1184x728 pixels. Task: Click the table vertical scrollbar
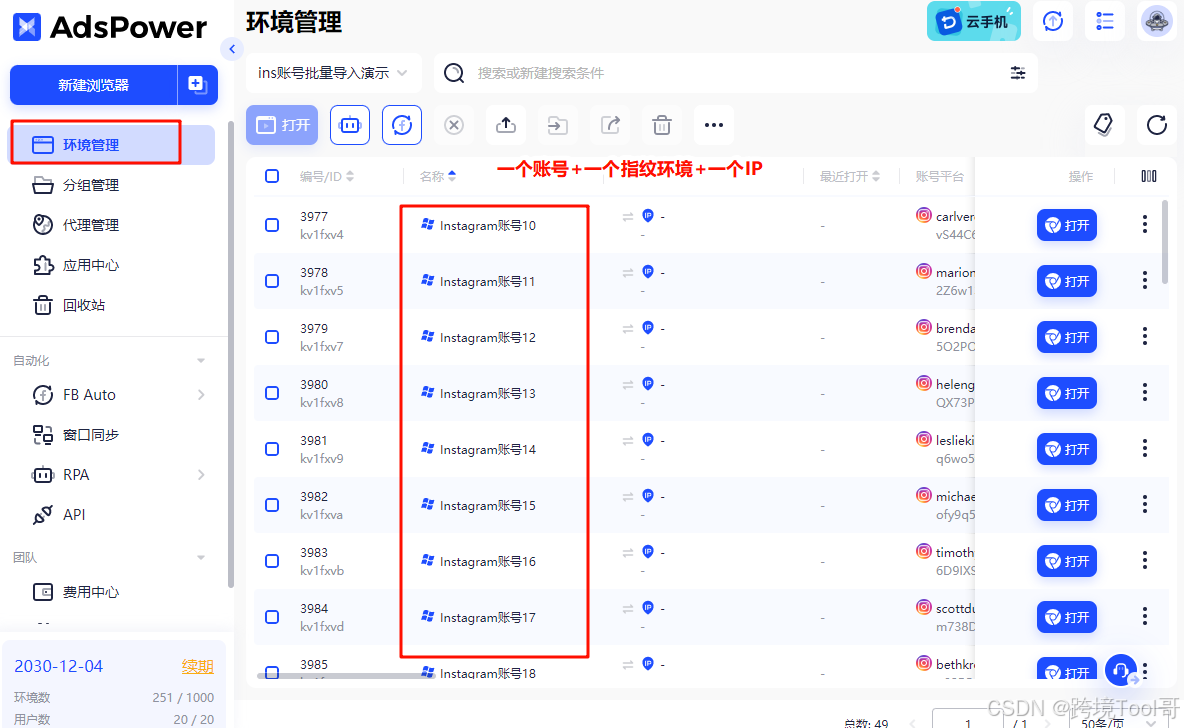(x=1164, y=242)
